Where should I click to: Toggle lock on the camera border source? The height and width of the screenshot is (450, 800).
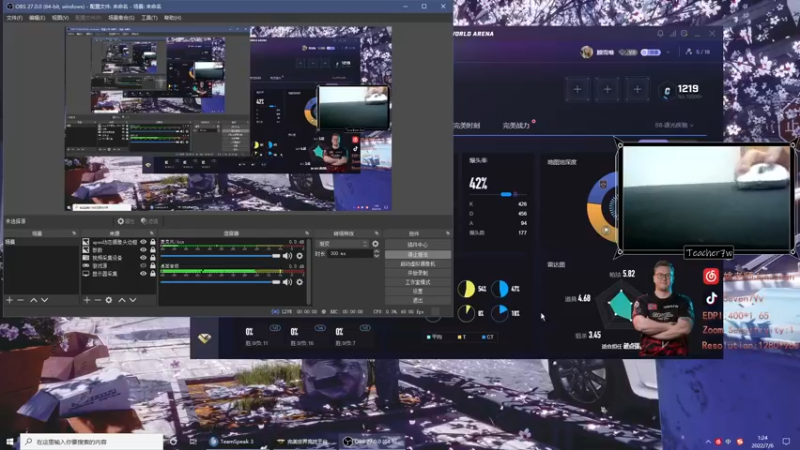pyautogui.click(x=153, y=242)
